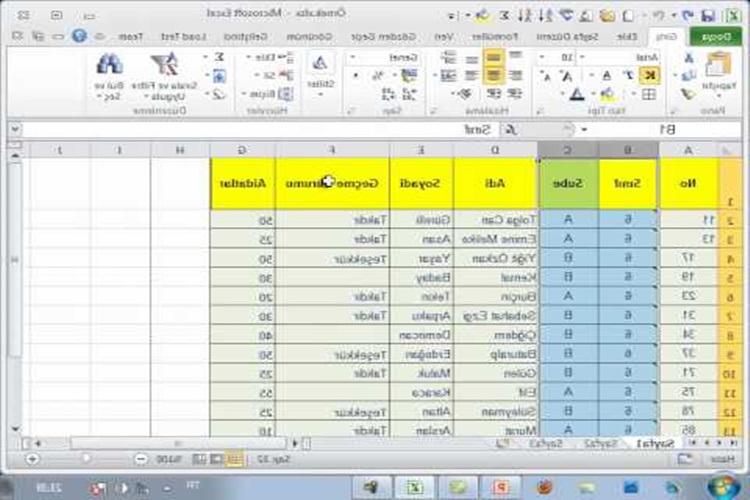Click the borders grid icon
This screenshot has width=750, height=500.
649,94
